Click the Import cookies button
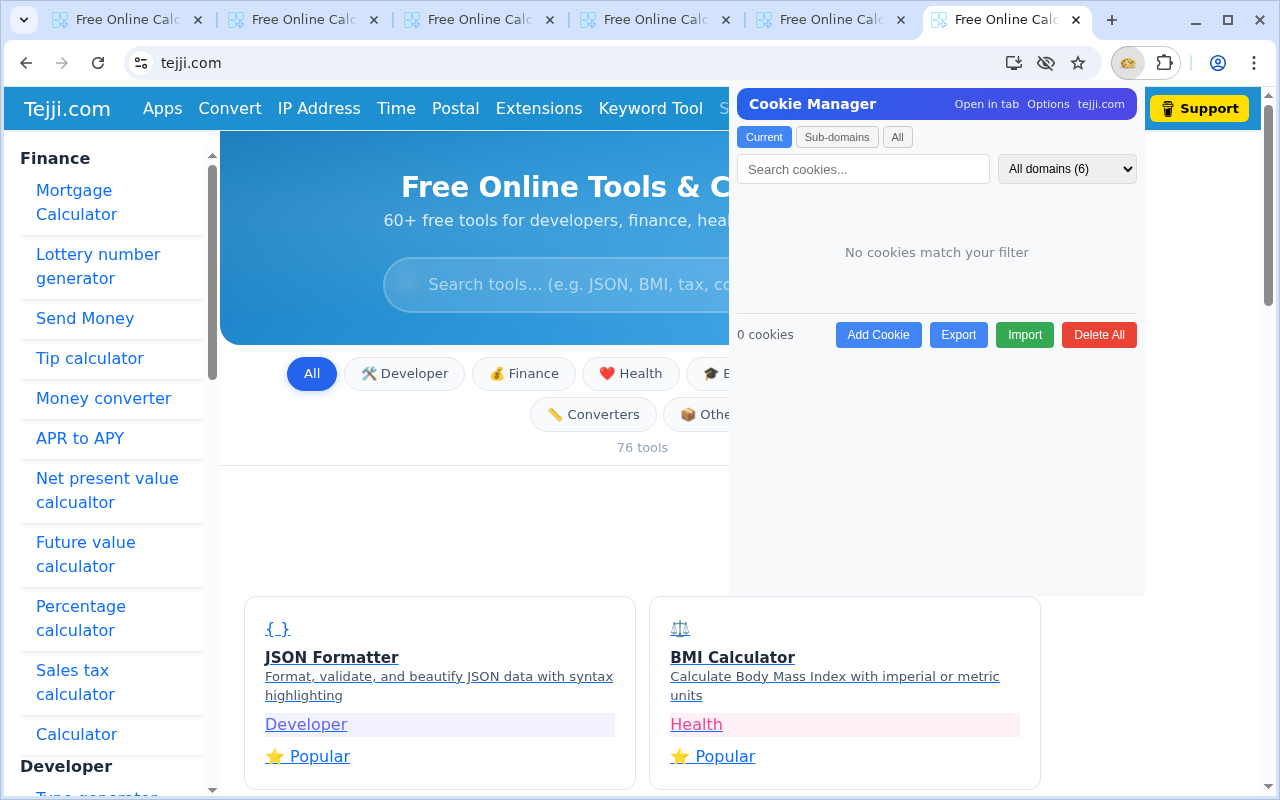The width and height of the screenshot is (1280, 800). pos(1025,335)
